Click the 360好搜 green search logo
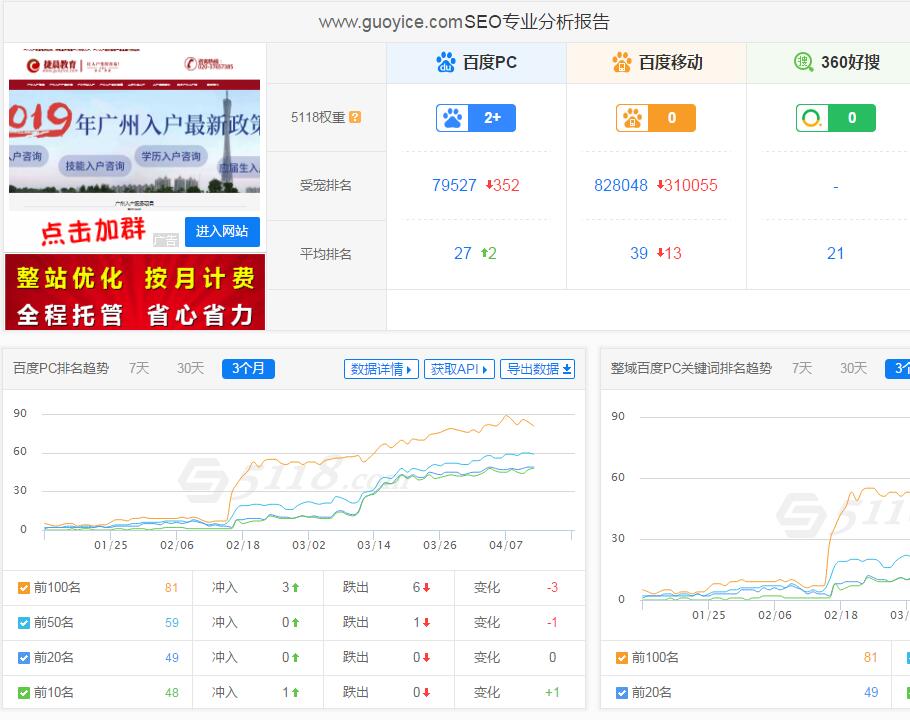910x720 pixels. pyautogui.click(x=804, y=62)
